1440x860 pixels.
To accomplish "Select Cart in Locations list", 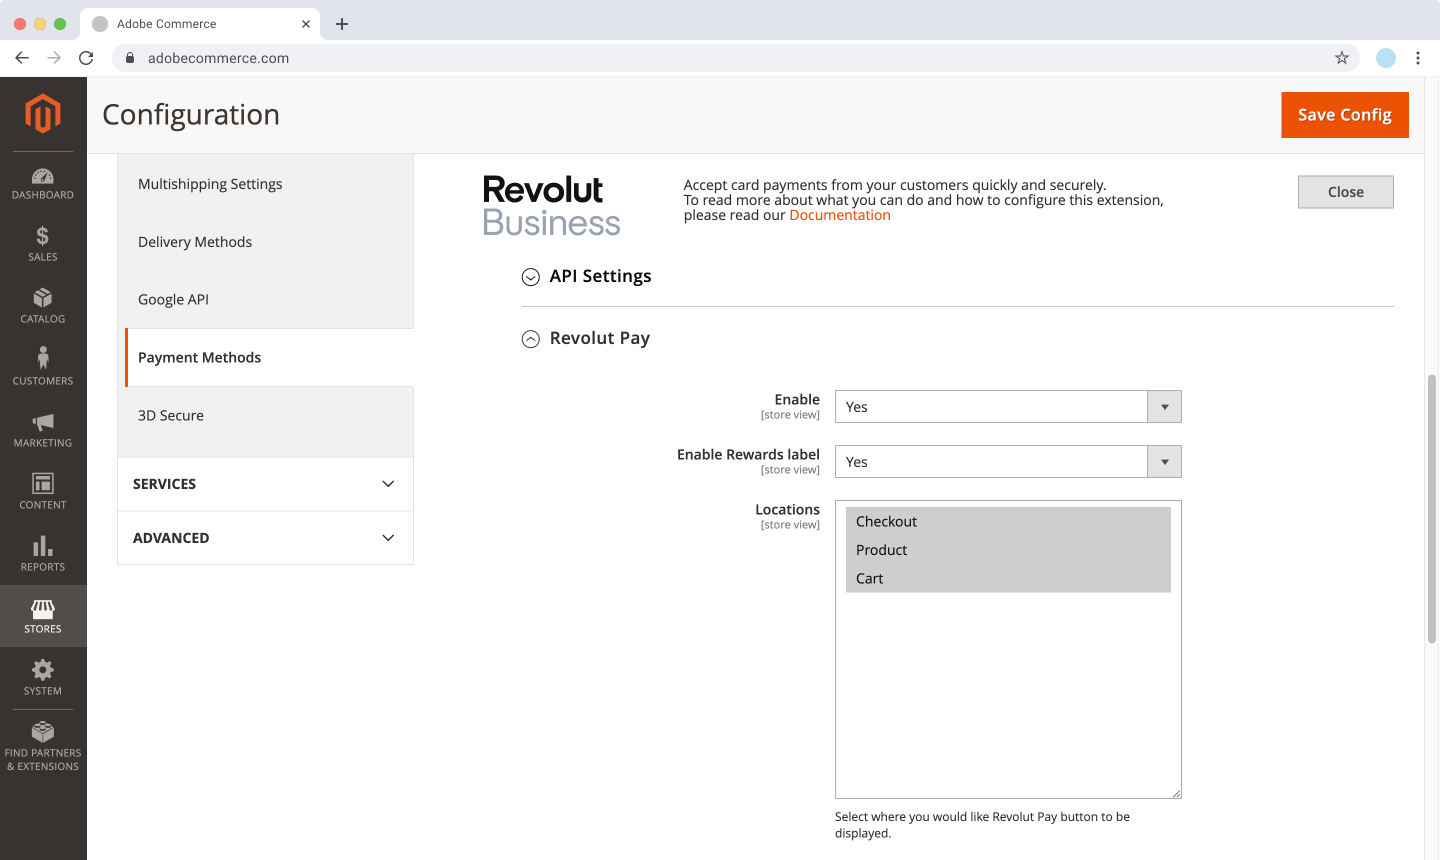I will point(1008,578).
